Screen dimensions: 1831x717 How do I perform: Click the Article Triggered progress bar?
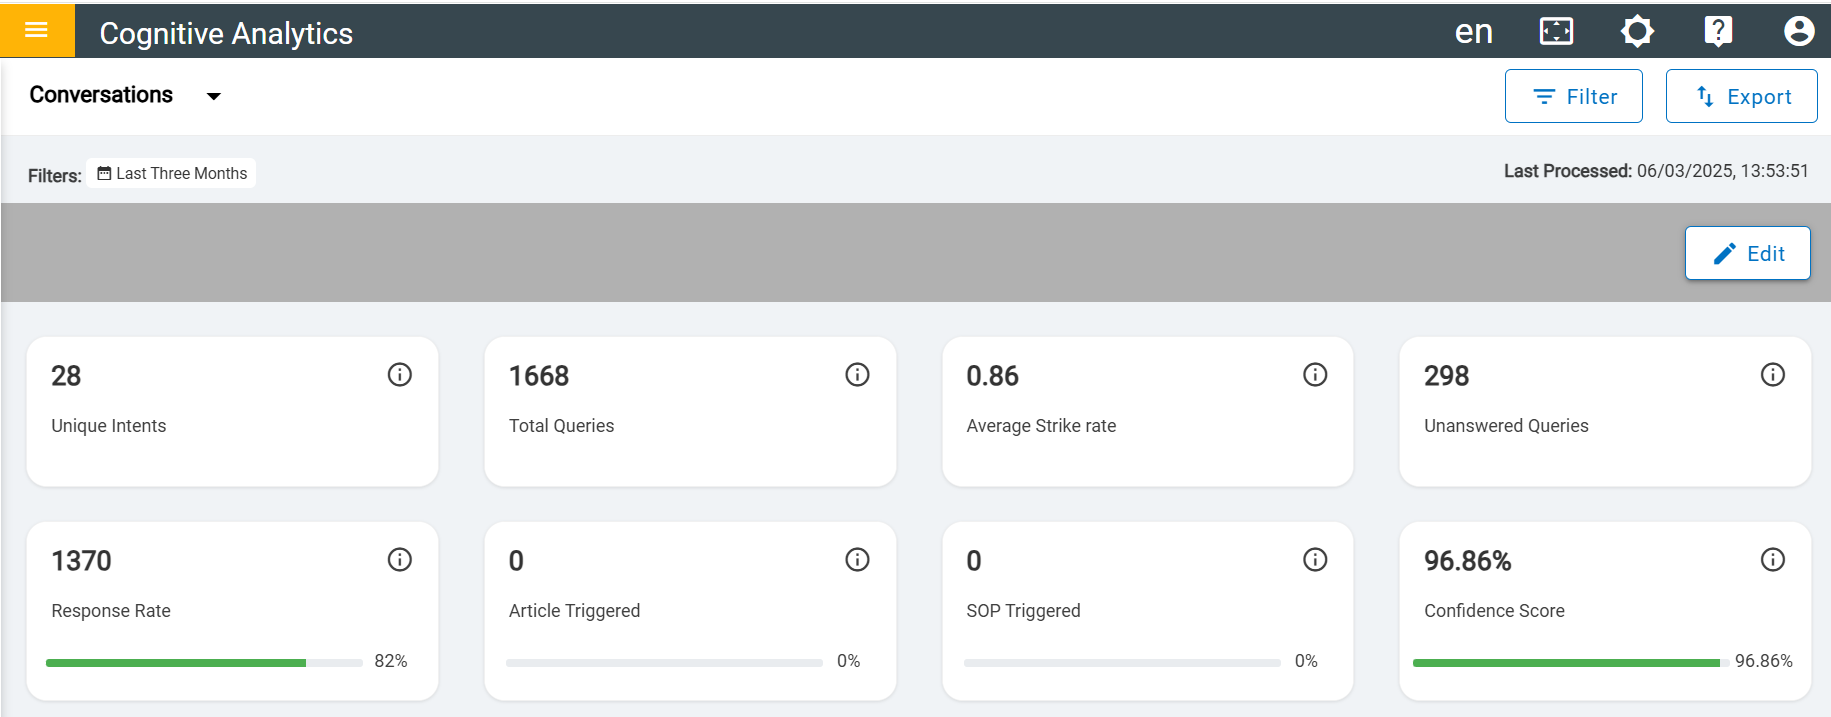pyautogui.click(x=664, y=663)
